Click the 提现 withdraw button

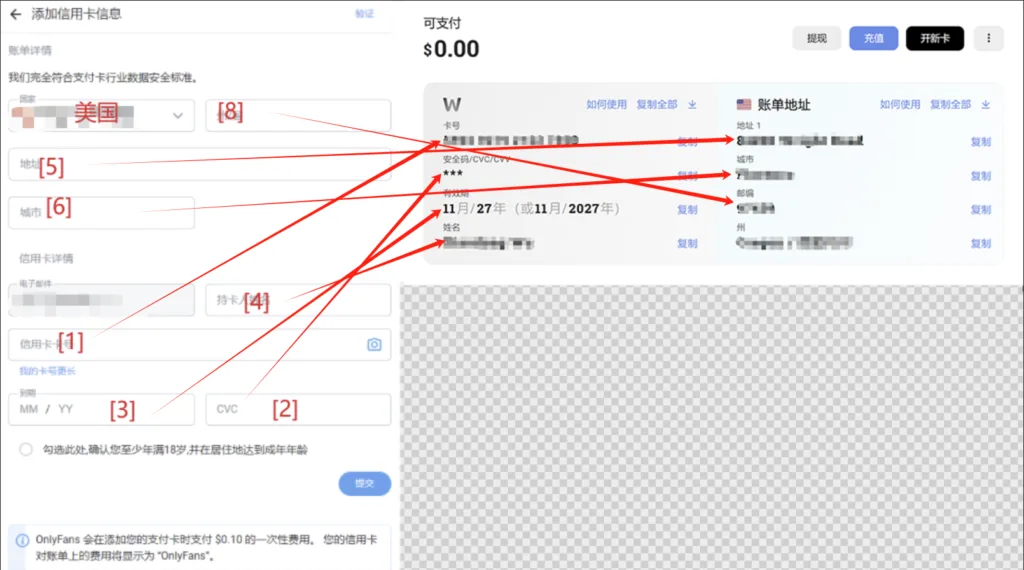click(x=816, y=39)
